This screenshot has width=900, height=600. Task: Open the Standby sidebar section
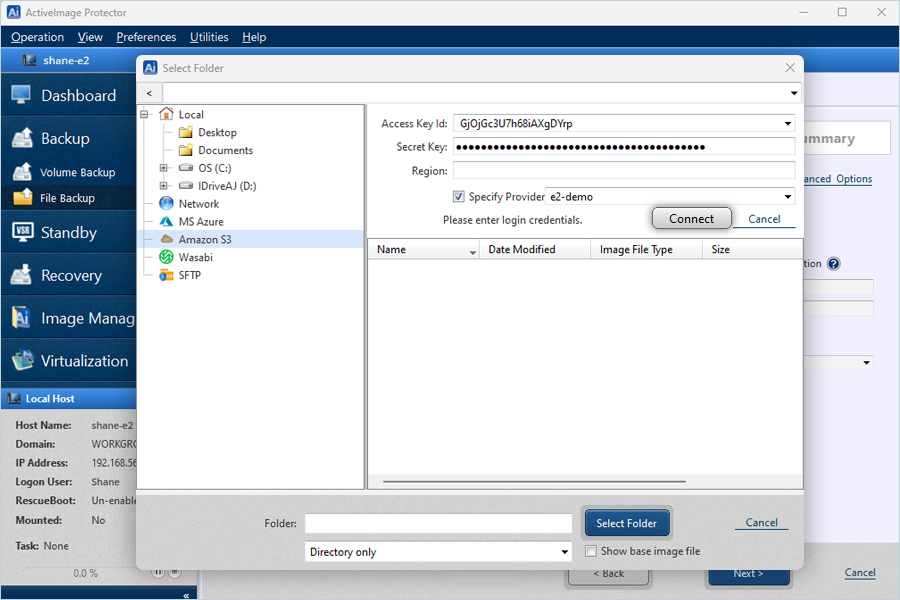click(x=69, y=233)
